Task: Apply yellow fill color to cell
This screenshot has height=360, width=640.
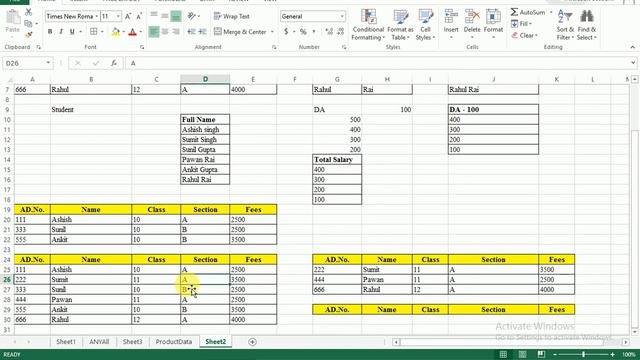Action: click(116, 31)
